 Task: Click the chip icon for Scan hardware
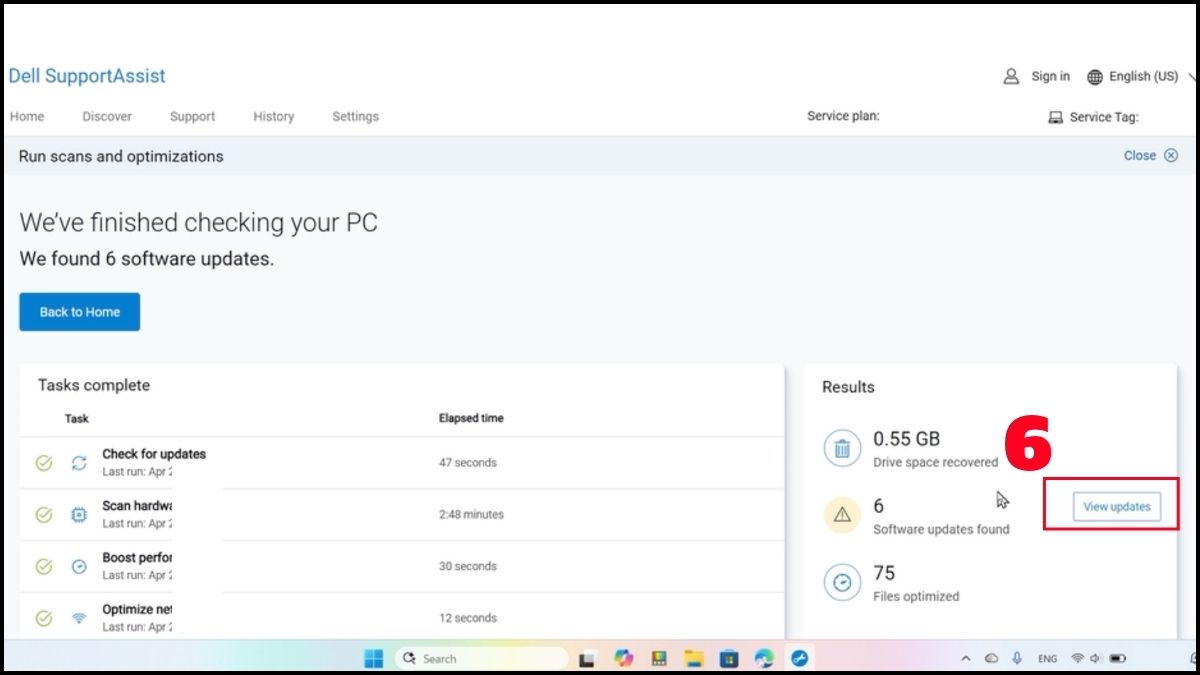[x=79, y=515]
